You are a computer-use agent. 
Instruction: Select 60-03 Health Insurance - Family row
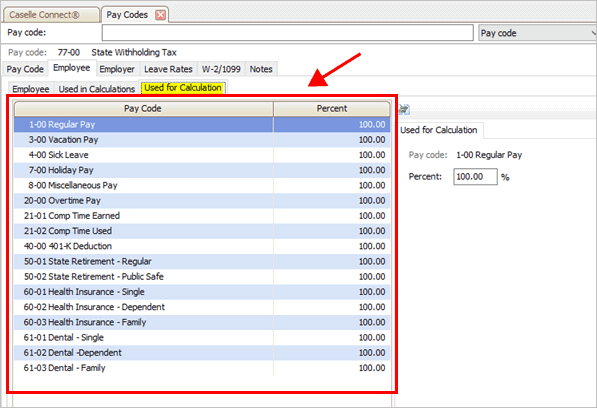tap(202, 322)
